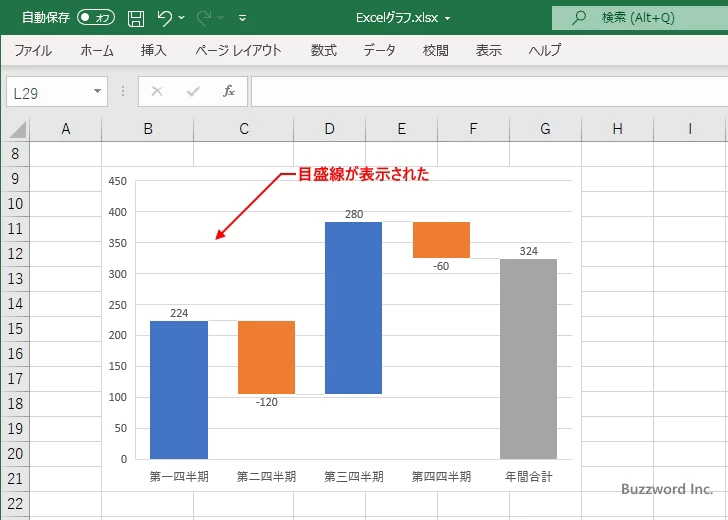Click the 年間合計 axis label
This screenshot has height=520, width=728.
528,476
